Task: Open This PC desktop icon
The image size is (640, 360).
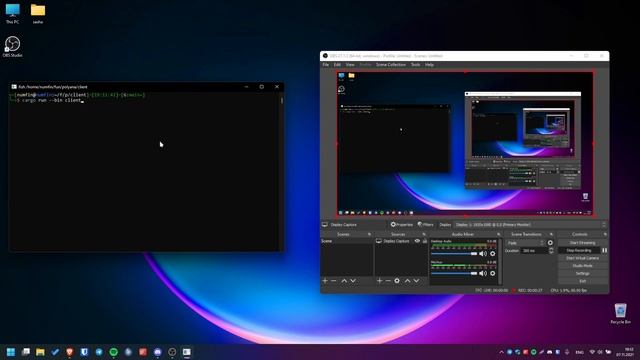Action: pyautogui.click(x=12, y=13)
